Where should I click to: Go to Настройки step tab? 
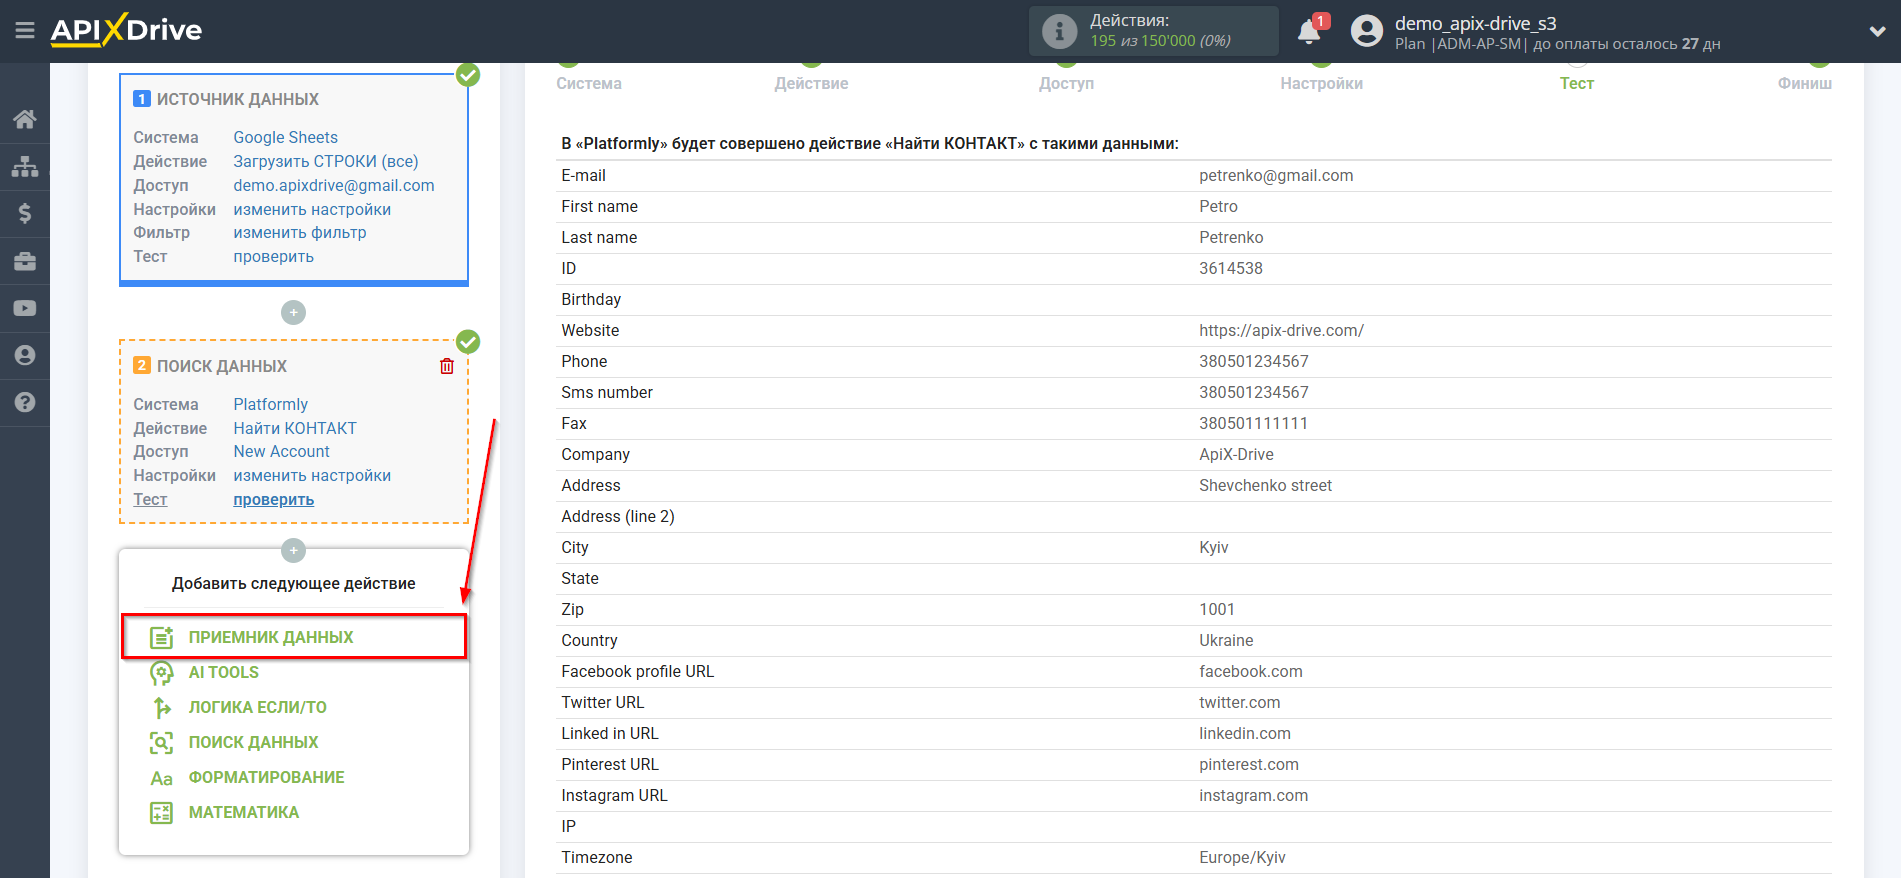point(1321,83)
